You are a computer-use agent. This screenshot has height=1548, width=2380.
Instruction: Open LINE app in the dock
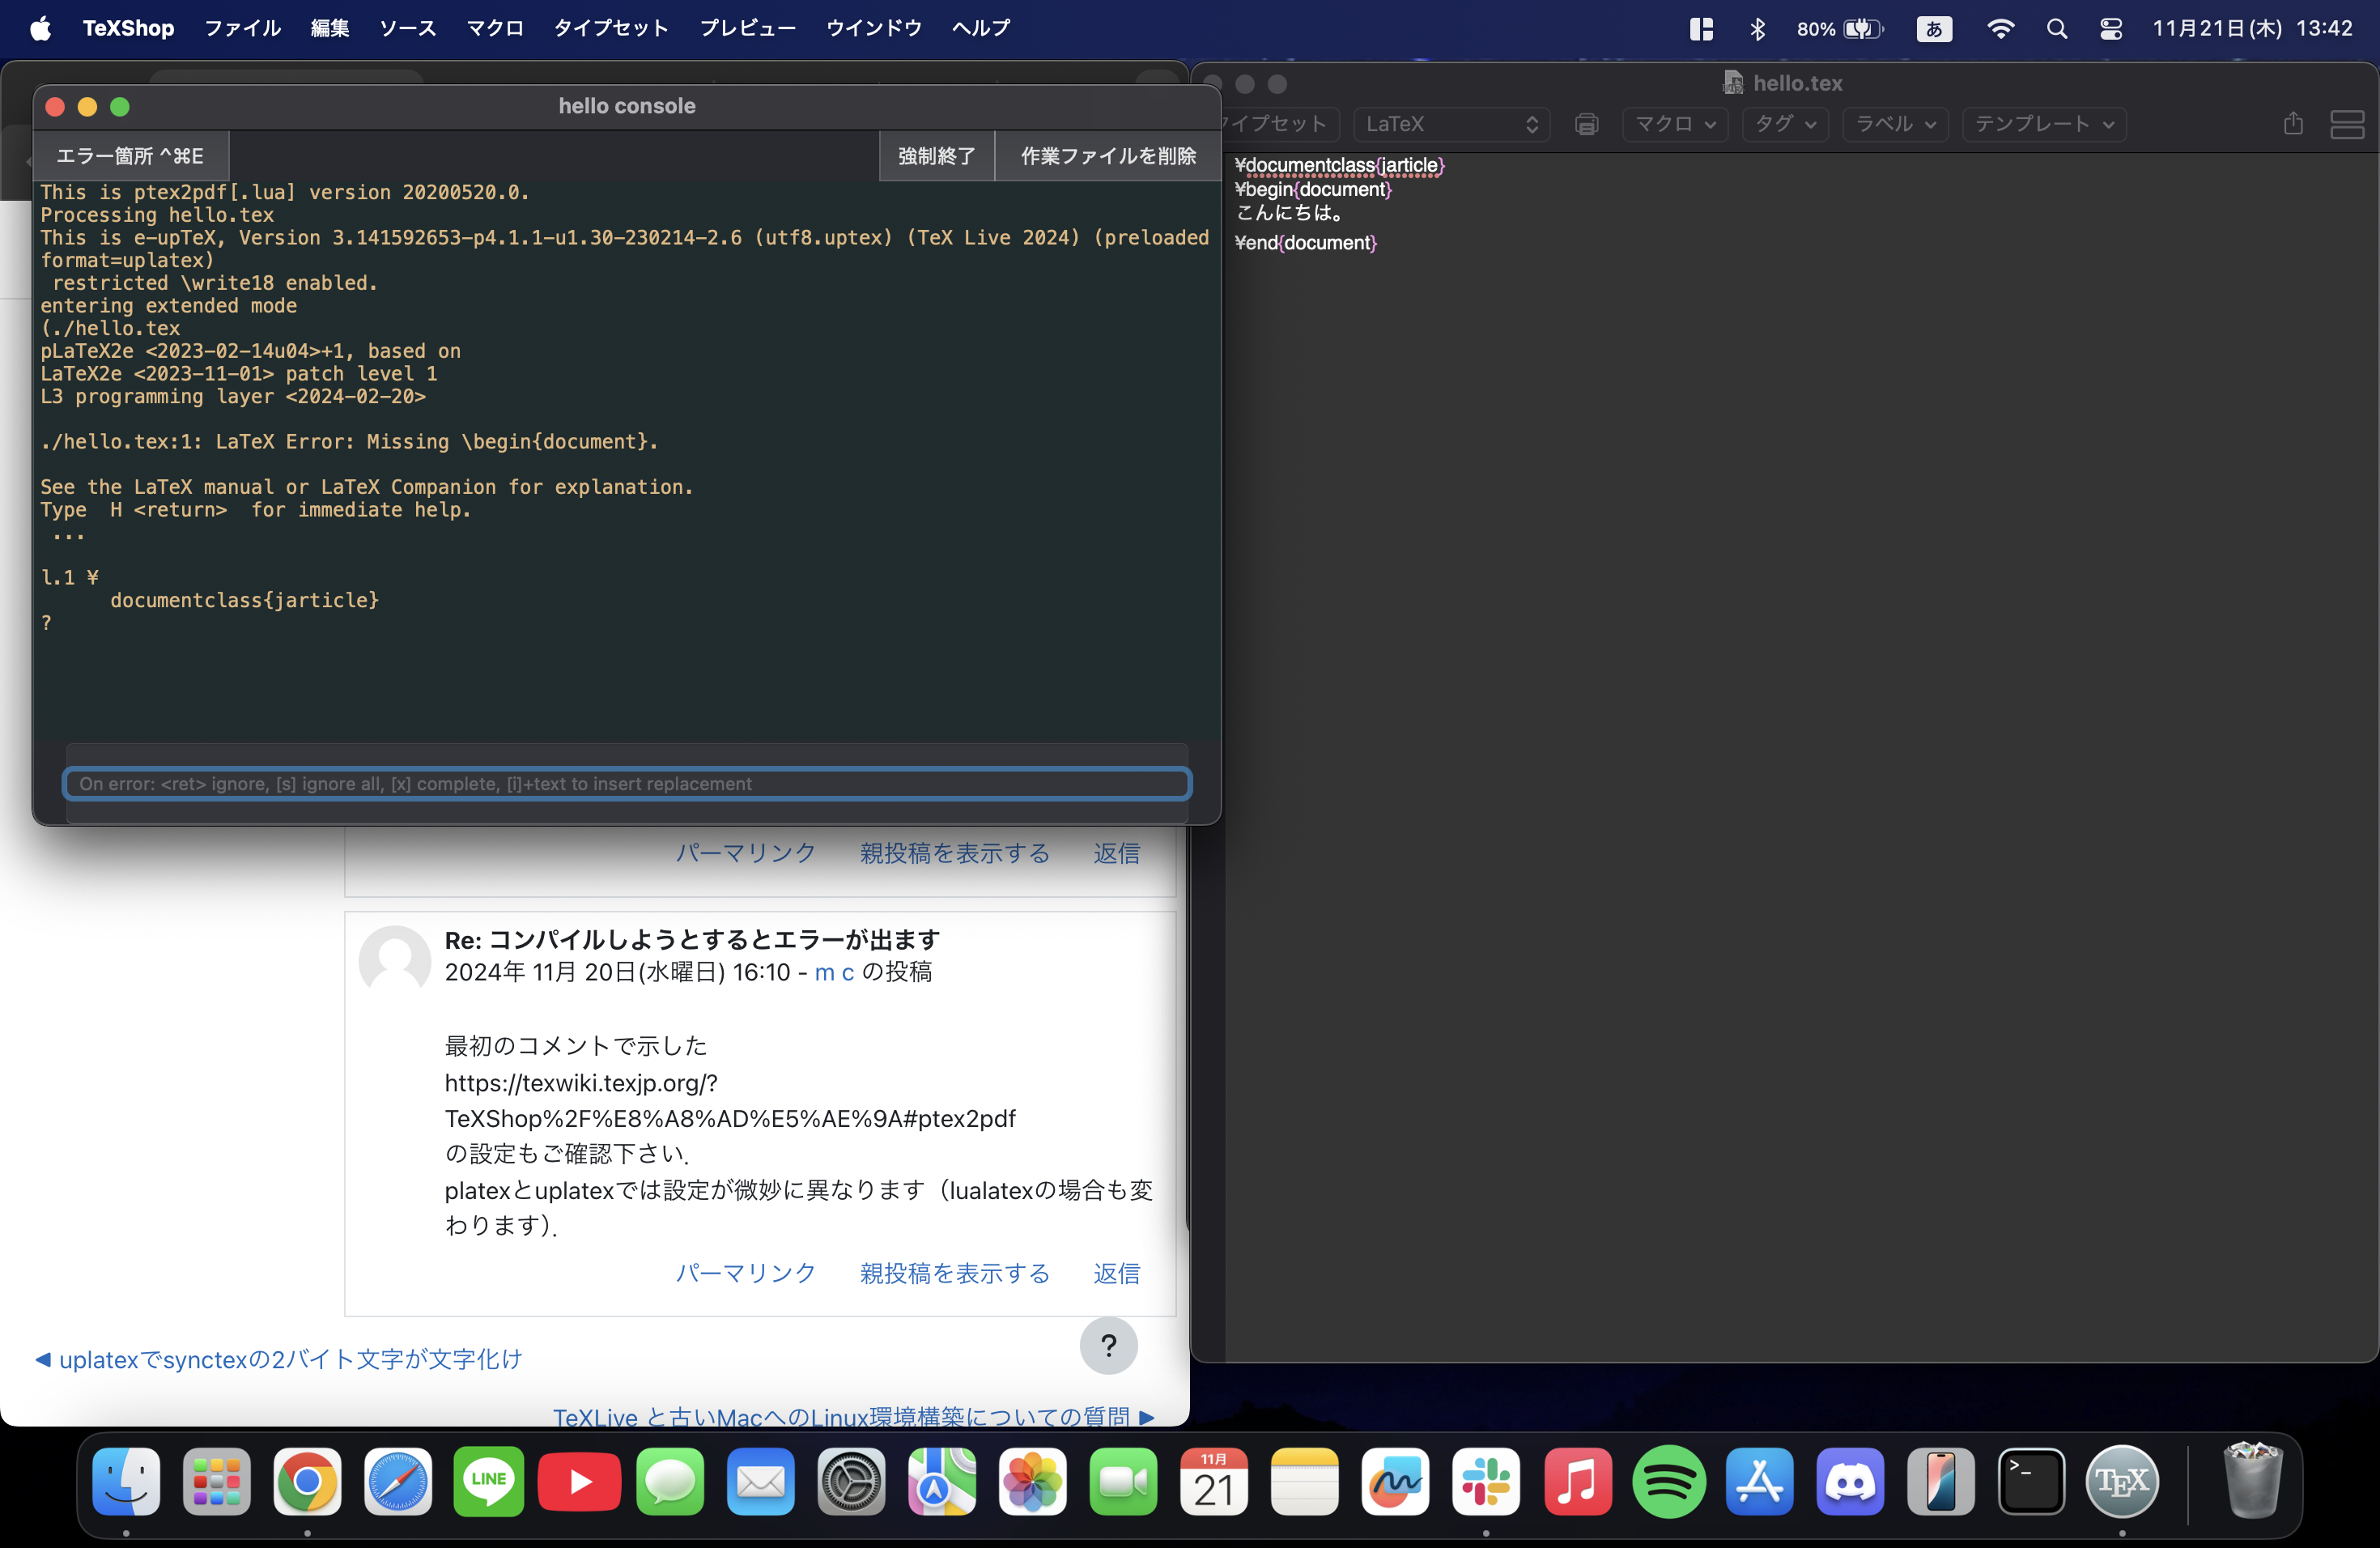(489, 1481)
